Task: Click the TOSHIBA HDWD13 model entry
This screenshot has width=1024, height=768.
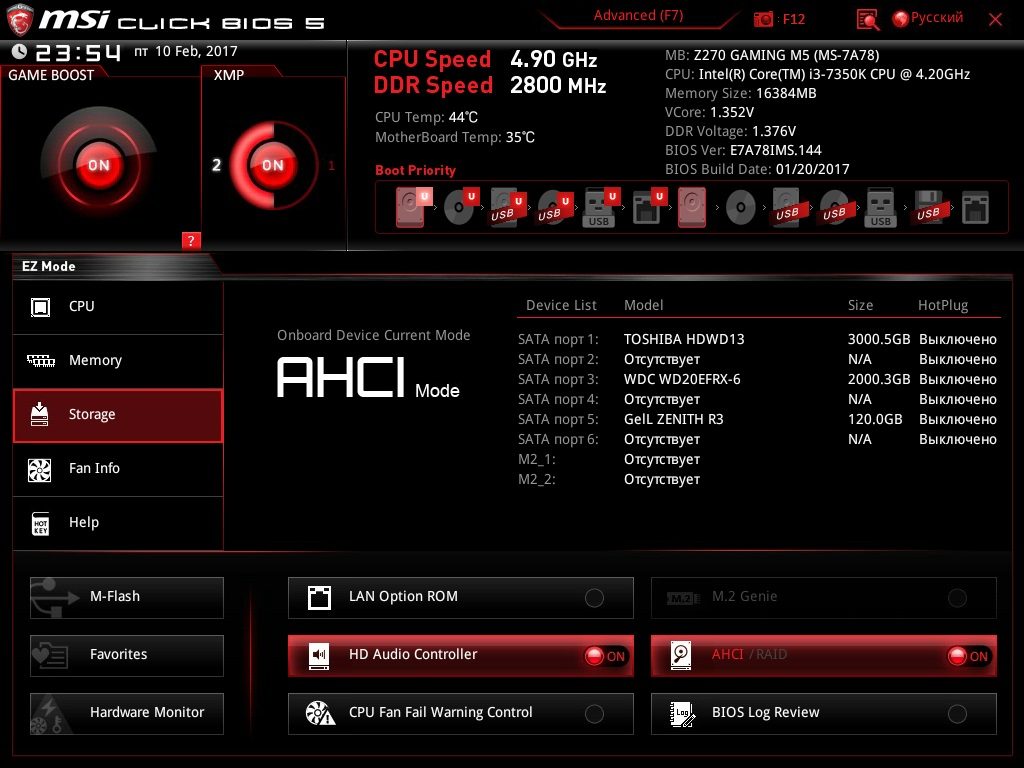Action: click(684, 339)
